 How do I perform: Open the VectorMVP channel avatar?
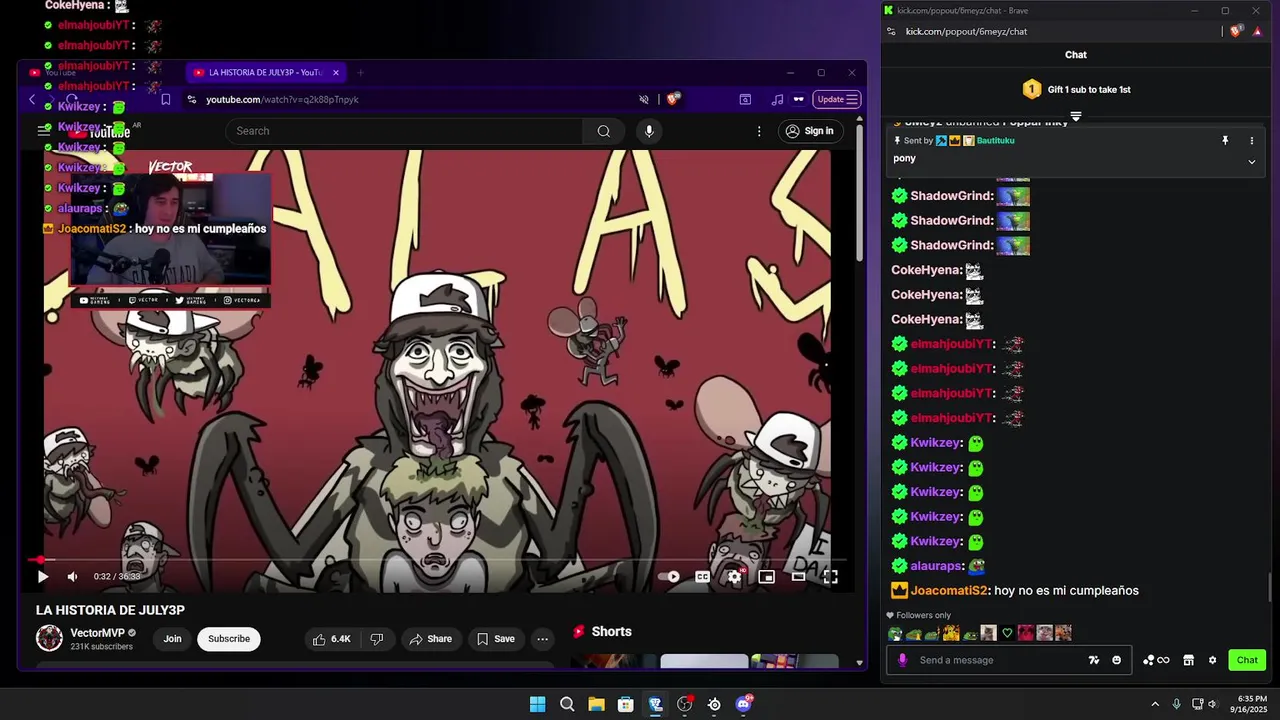49,638
